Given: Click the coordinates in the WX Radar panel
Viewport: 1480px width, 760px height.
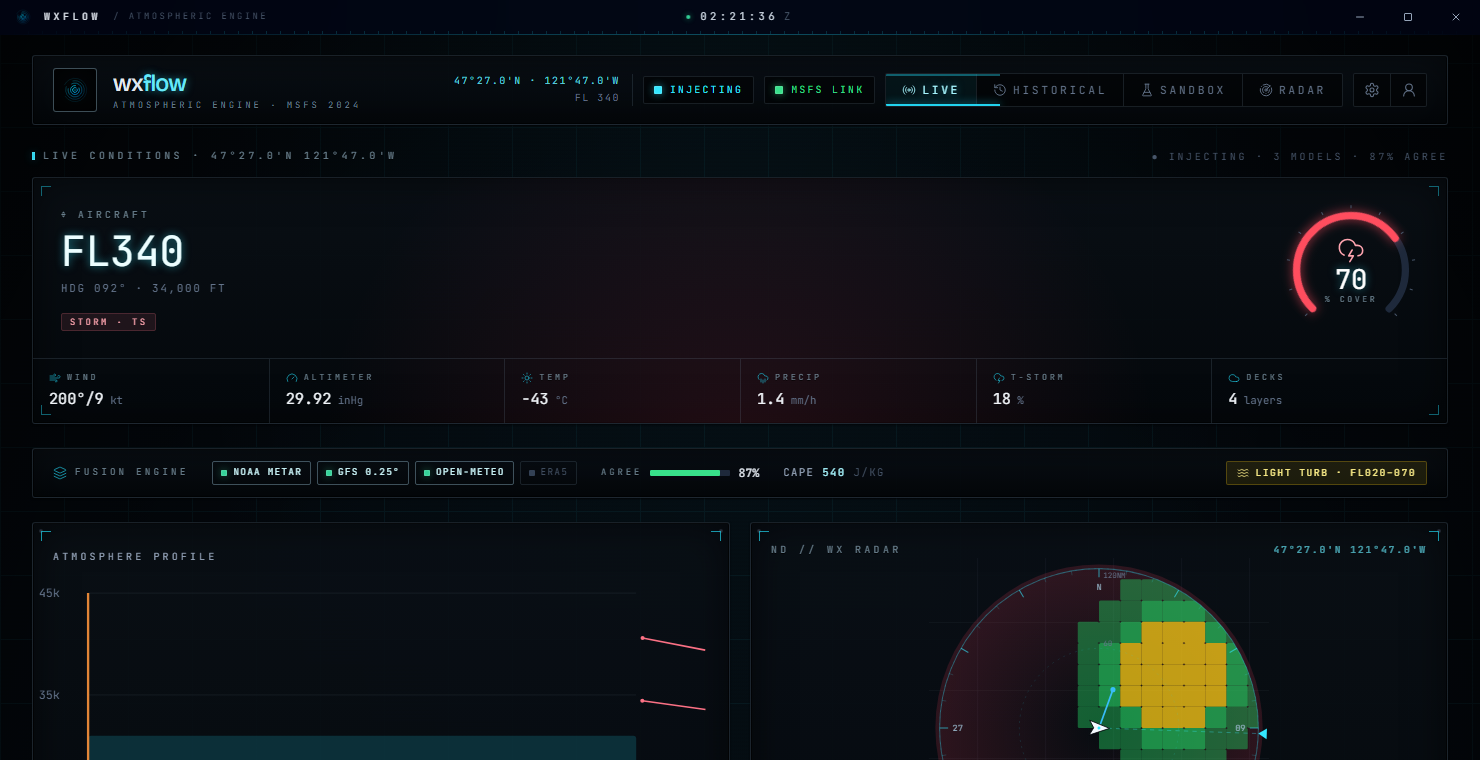Looking at the screenshot, I should click(1350, 550).
